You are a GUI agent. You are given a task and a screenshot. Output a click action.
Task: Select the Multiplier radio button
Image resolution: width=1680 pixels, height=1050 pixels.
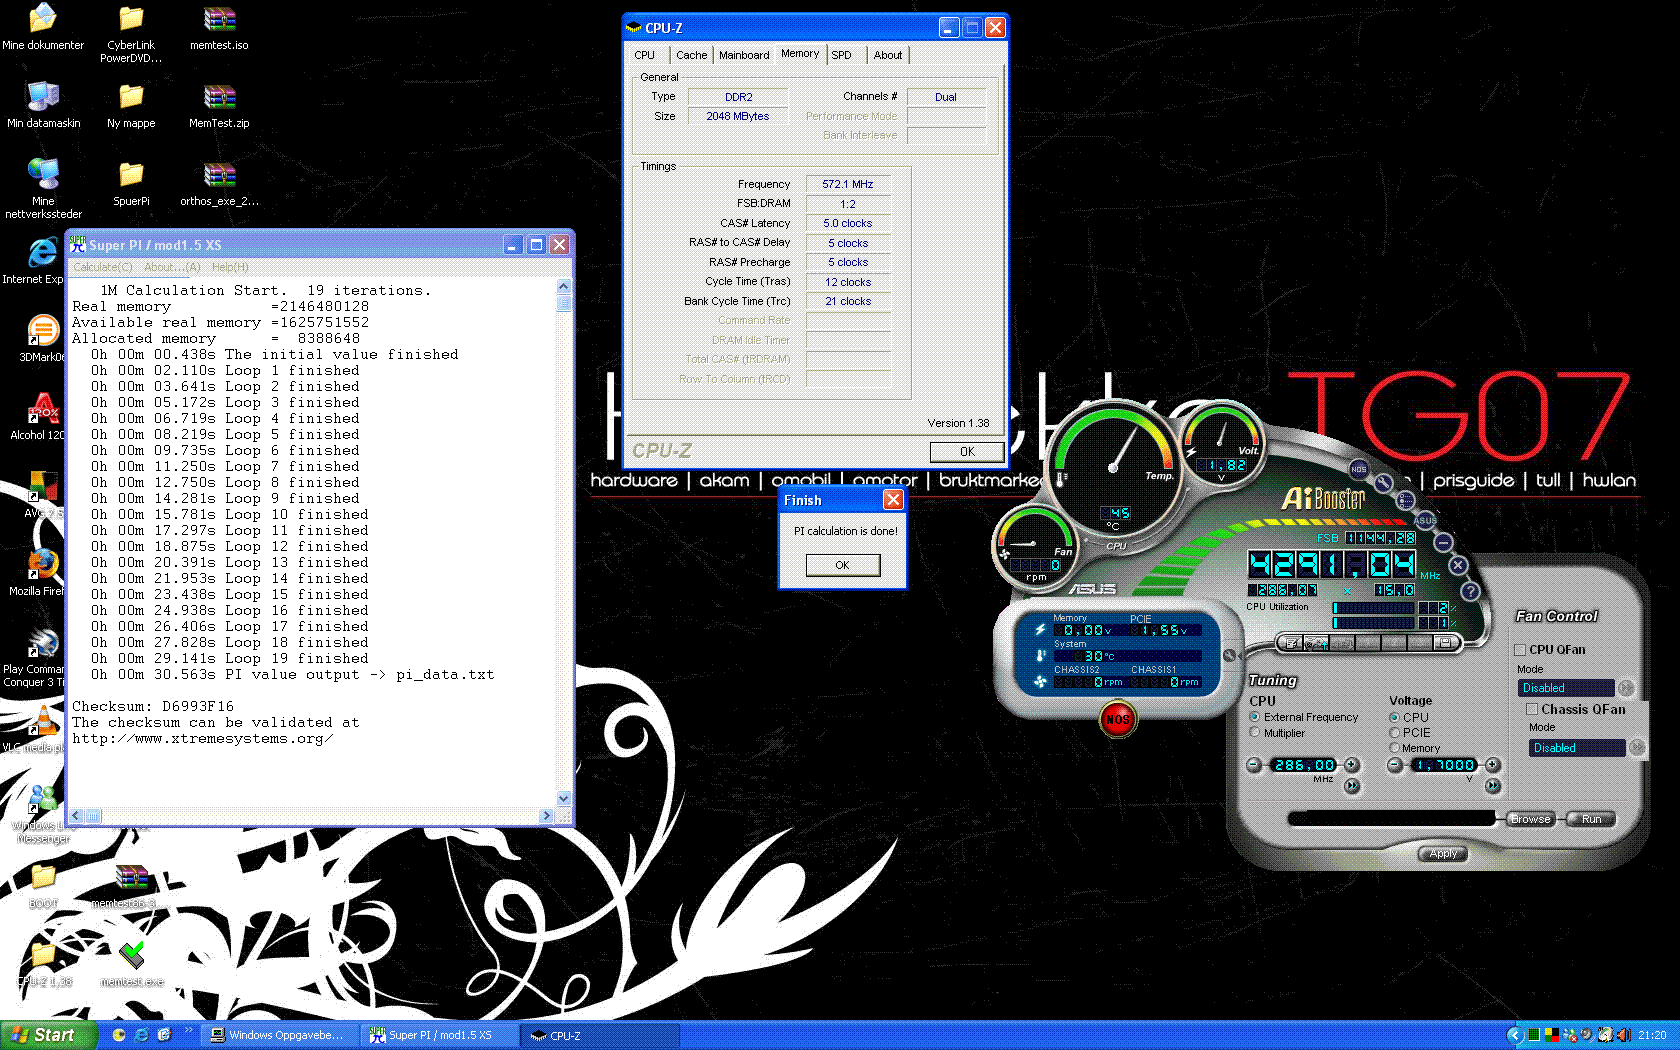pos(1255,733)
